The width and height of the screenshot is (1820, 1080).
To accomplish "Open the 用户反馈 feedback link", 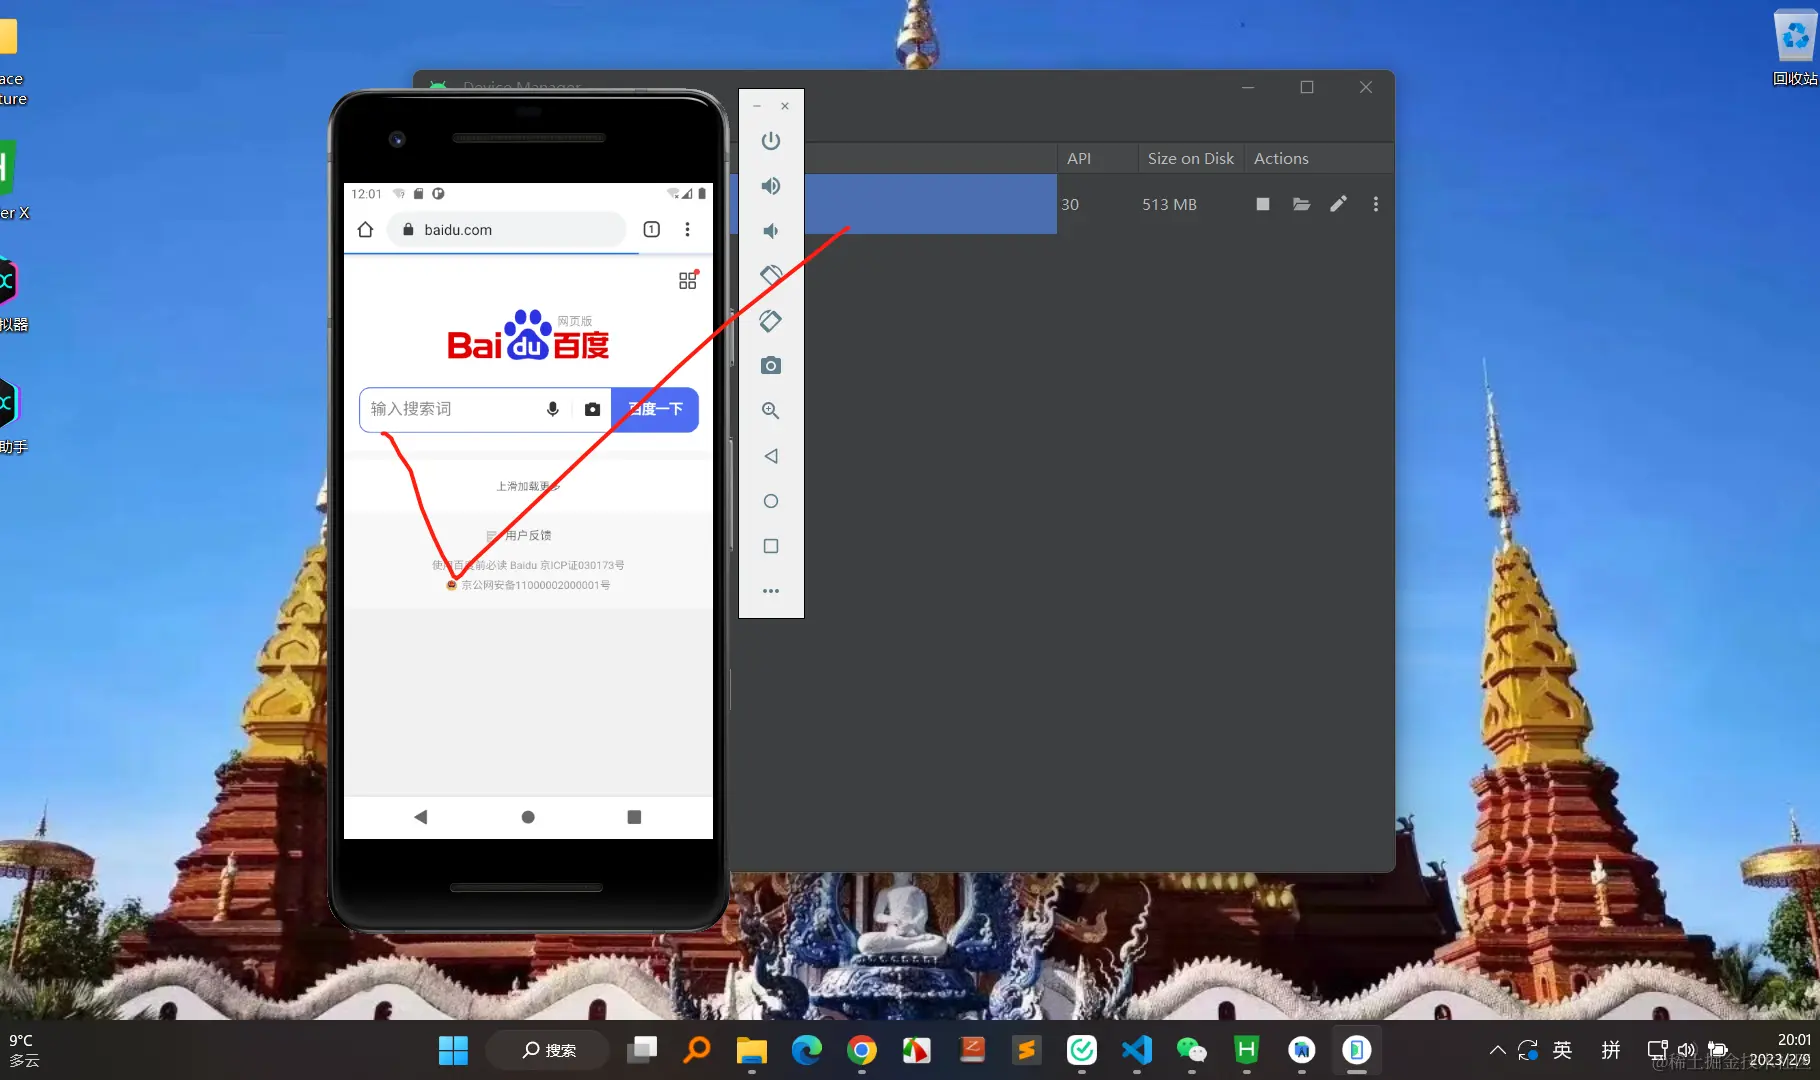I will click(x=519, y=535).
